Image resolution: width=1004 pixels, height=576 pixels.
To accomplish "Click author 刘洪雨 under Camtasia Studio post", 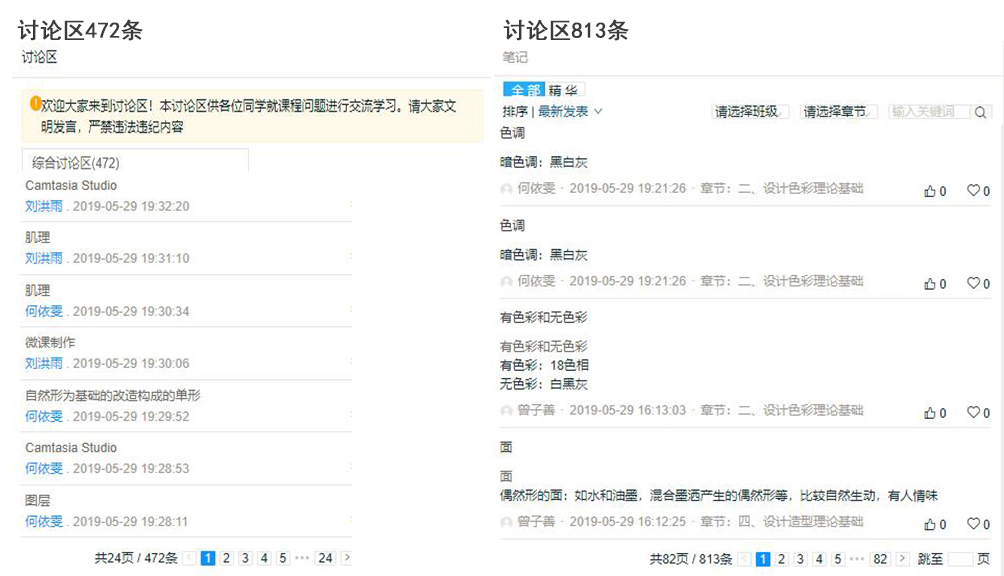I will click(44, 206).
